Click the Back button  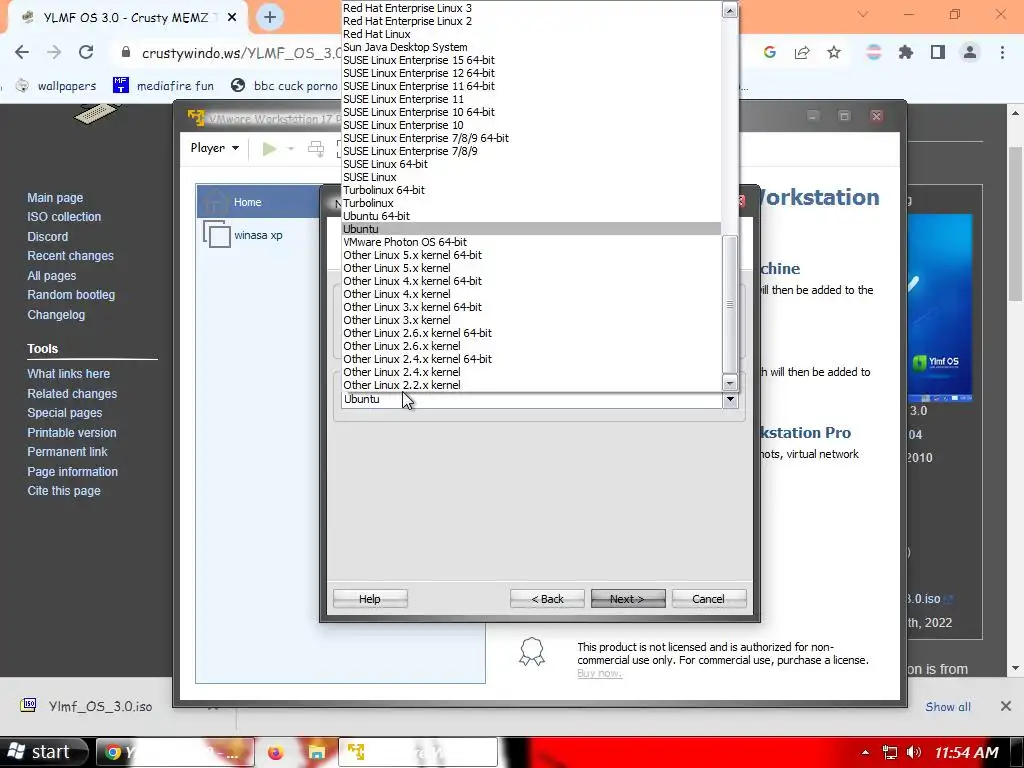click(x=547, y=599)
